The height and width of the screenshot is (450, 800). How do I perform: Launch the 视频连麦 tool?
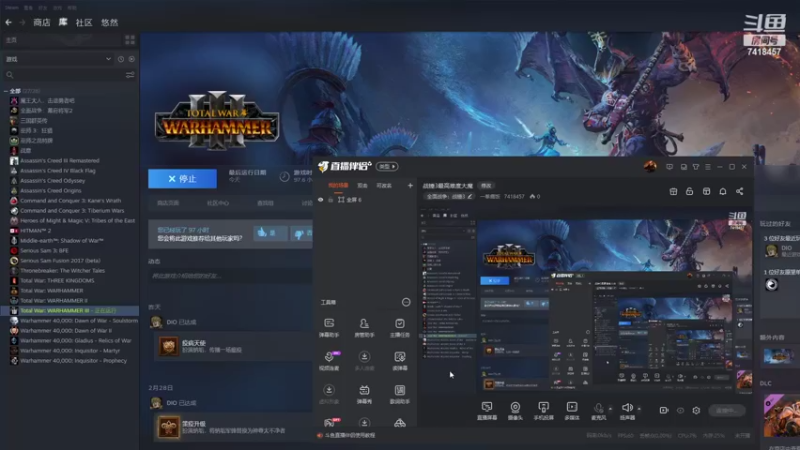329,360
